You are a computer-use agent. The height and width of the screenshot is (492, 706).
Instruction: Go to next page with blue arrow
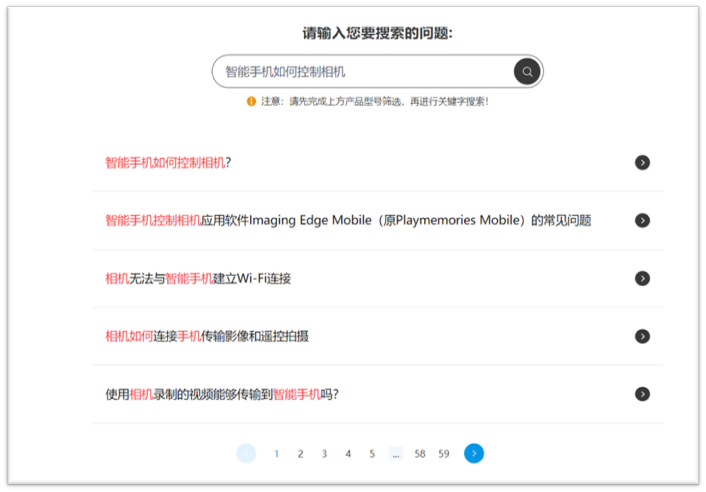click(x=474, y=453)
